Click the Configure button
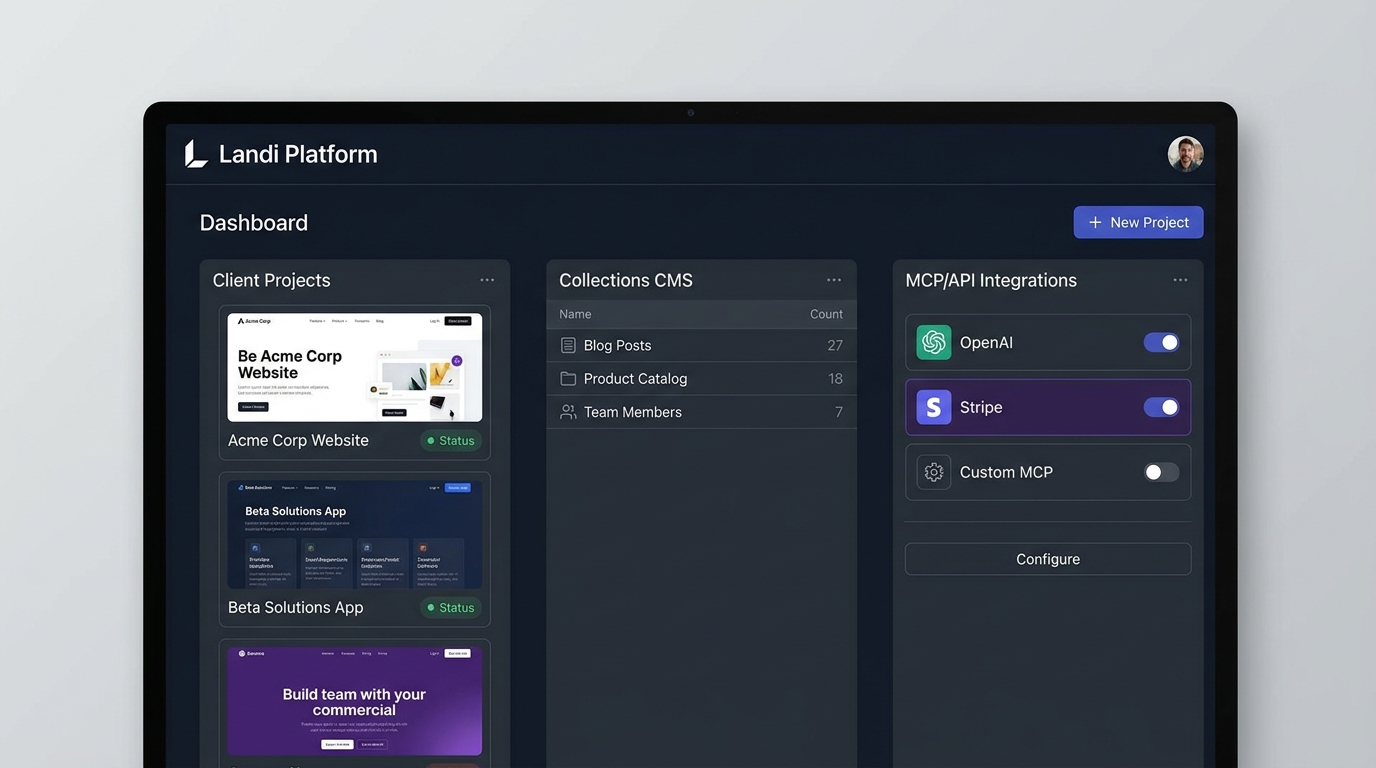 1048,559
